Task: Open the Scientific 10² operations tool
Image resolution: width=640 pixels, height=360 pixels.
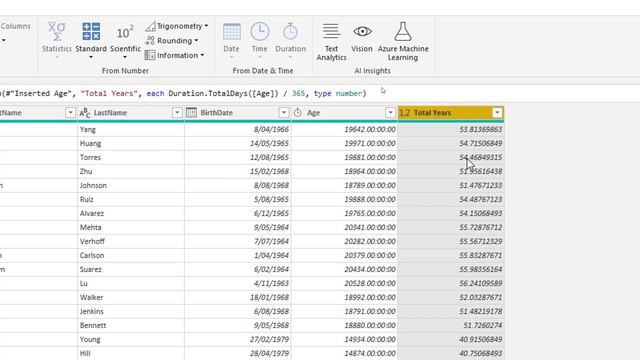Action: (x=125, y=40)
